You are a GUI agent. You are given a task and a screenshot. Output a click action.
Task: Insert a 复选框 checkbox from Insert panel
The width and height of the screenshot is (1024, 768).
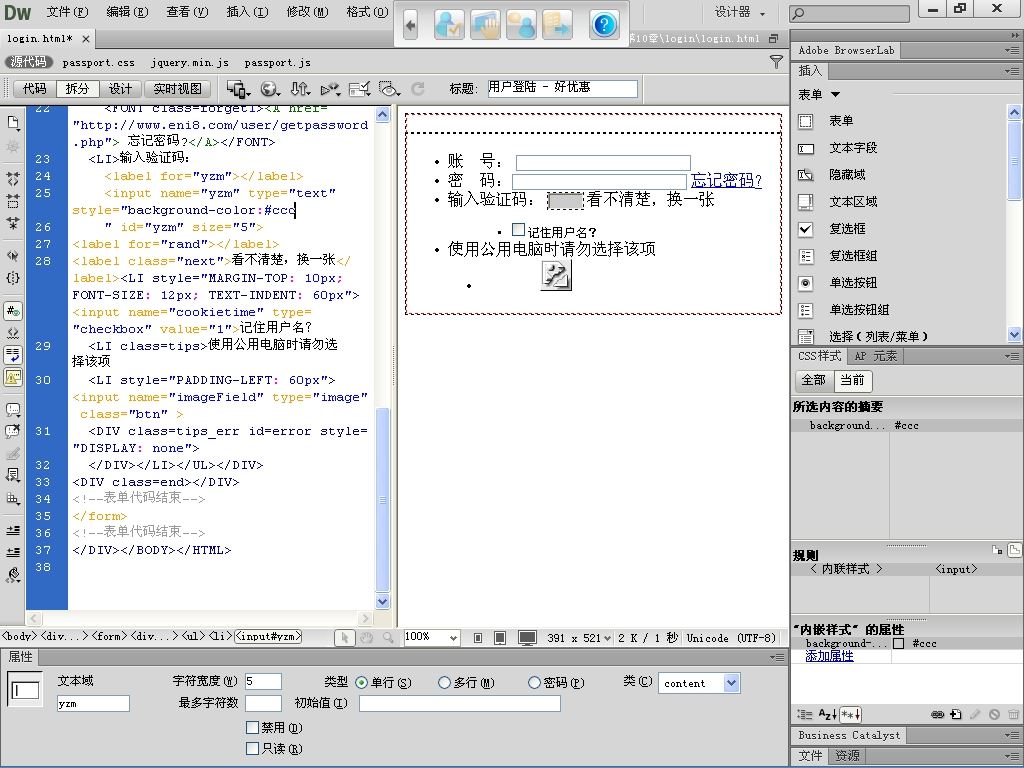pos(847,229)
